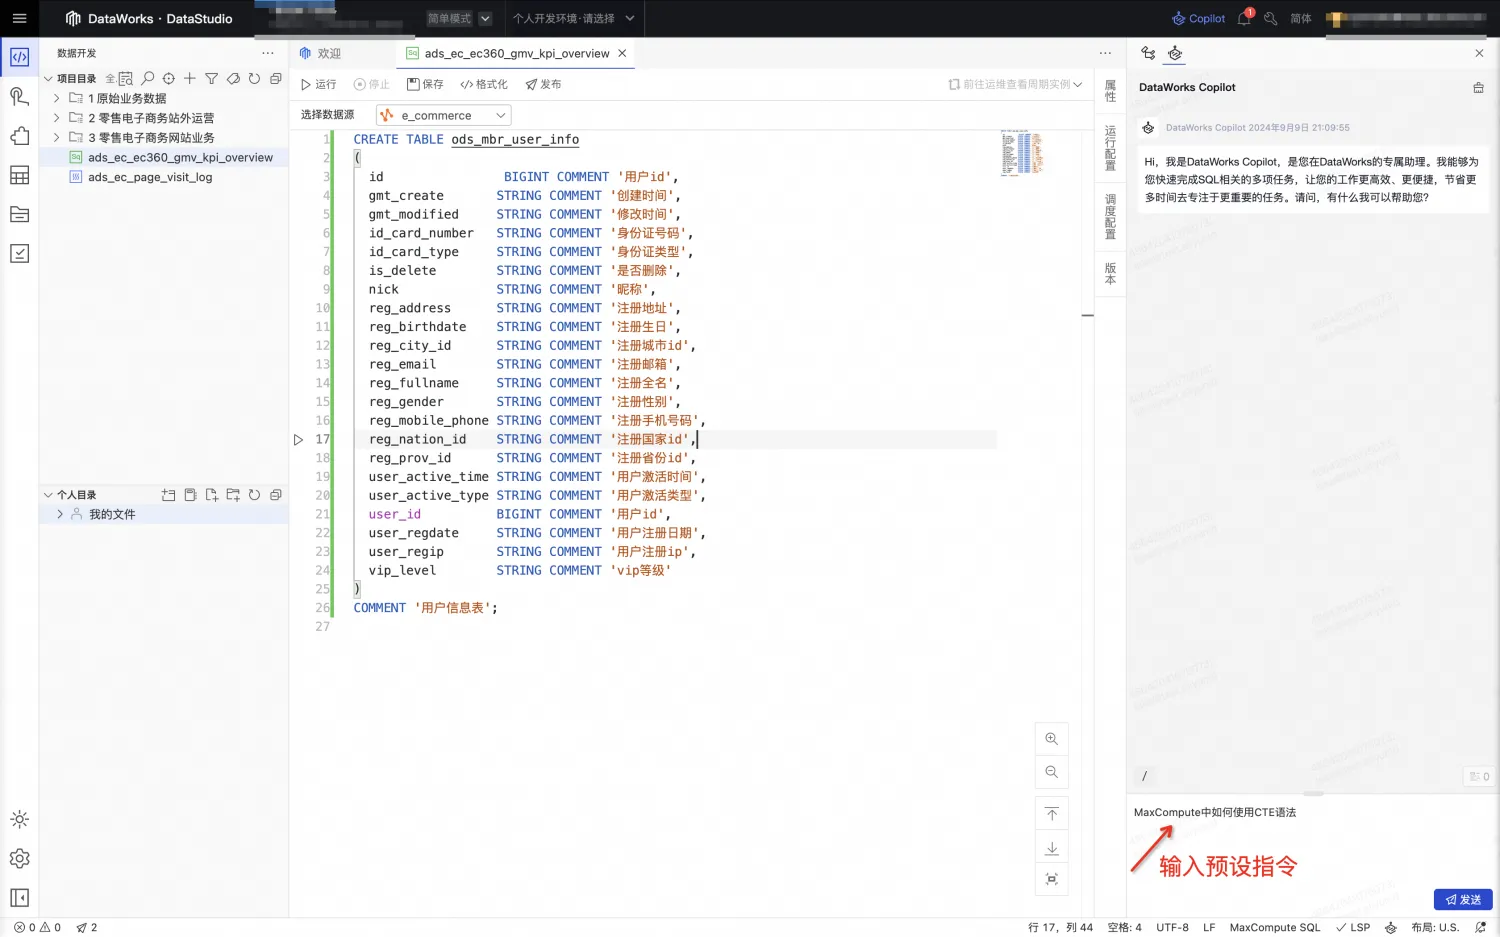The image size is (1500, 937).
Task: Click the Copilot chat input field
Action: click(x=1312, y=840)
